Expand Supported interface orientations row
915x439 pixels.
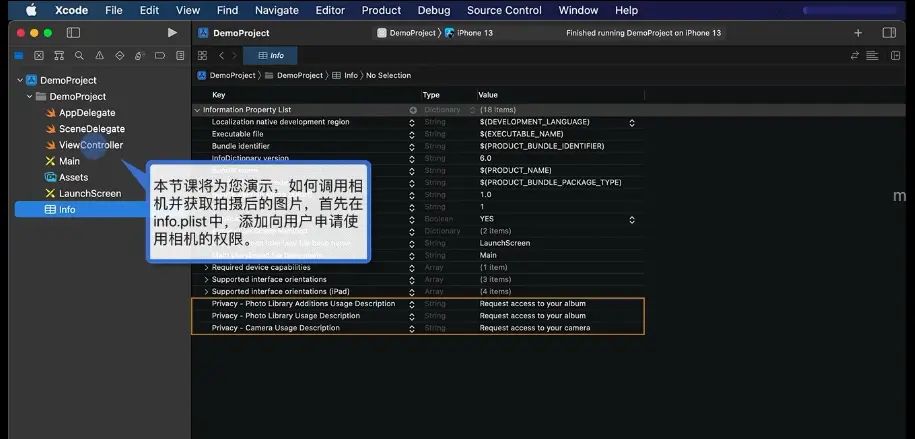pos(206,280)
